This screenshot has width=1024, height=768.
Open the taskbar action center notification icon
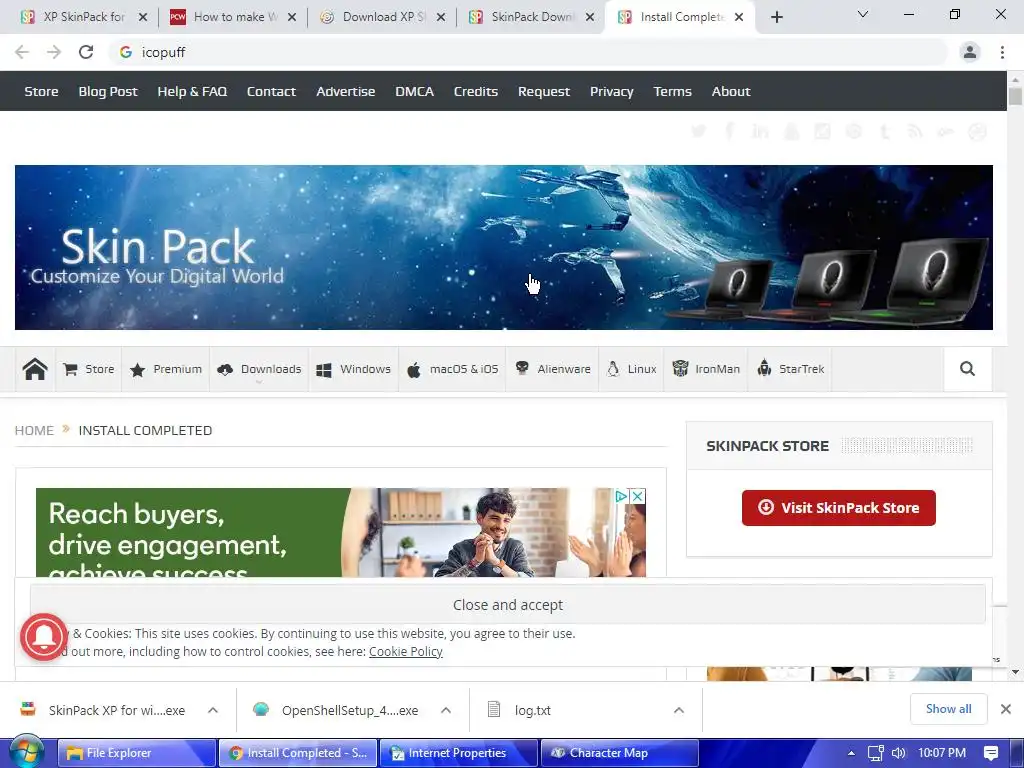[x=991, y=753]
